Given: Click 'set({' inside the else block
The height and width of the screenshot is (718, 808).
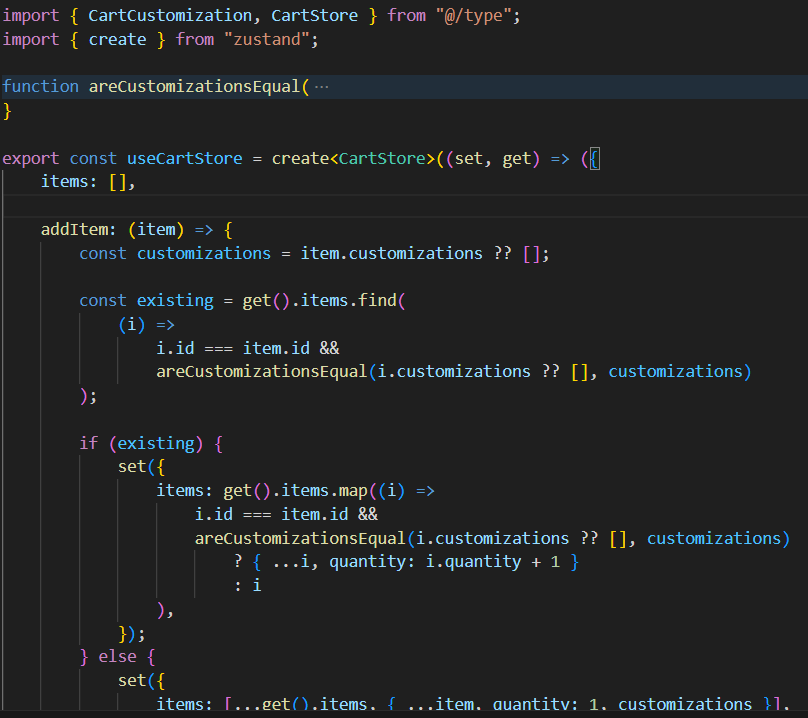Looking at the screenshot, I should pyautogui.click(x=141, y=680).
